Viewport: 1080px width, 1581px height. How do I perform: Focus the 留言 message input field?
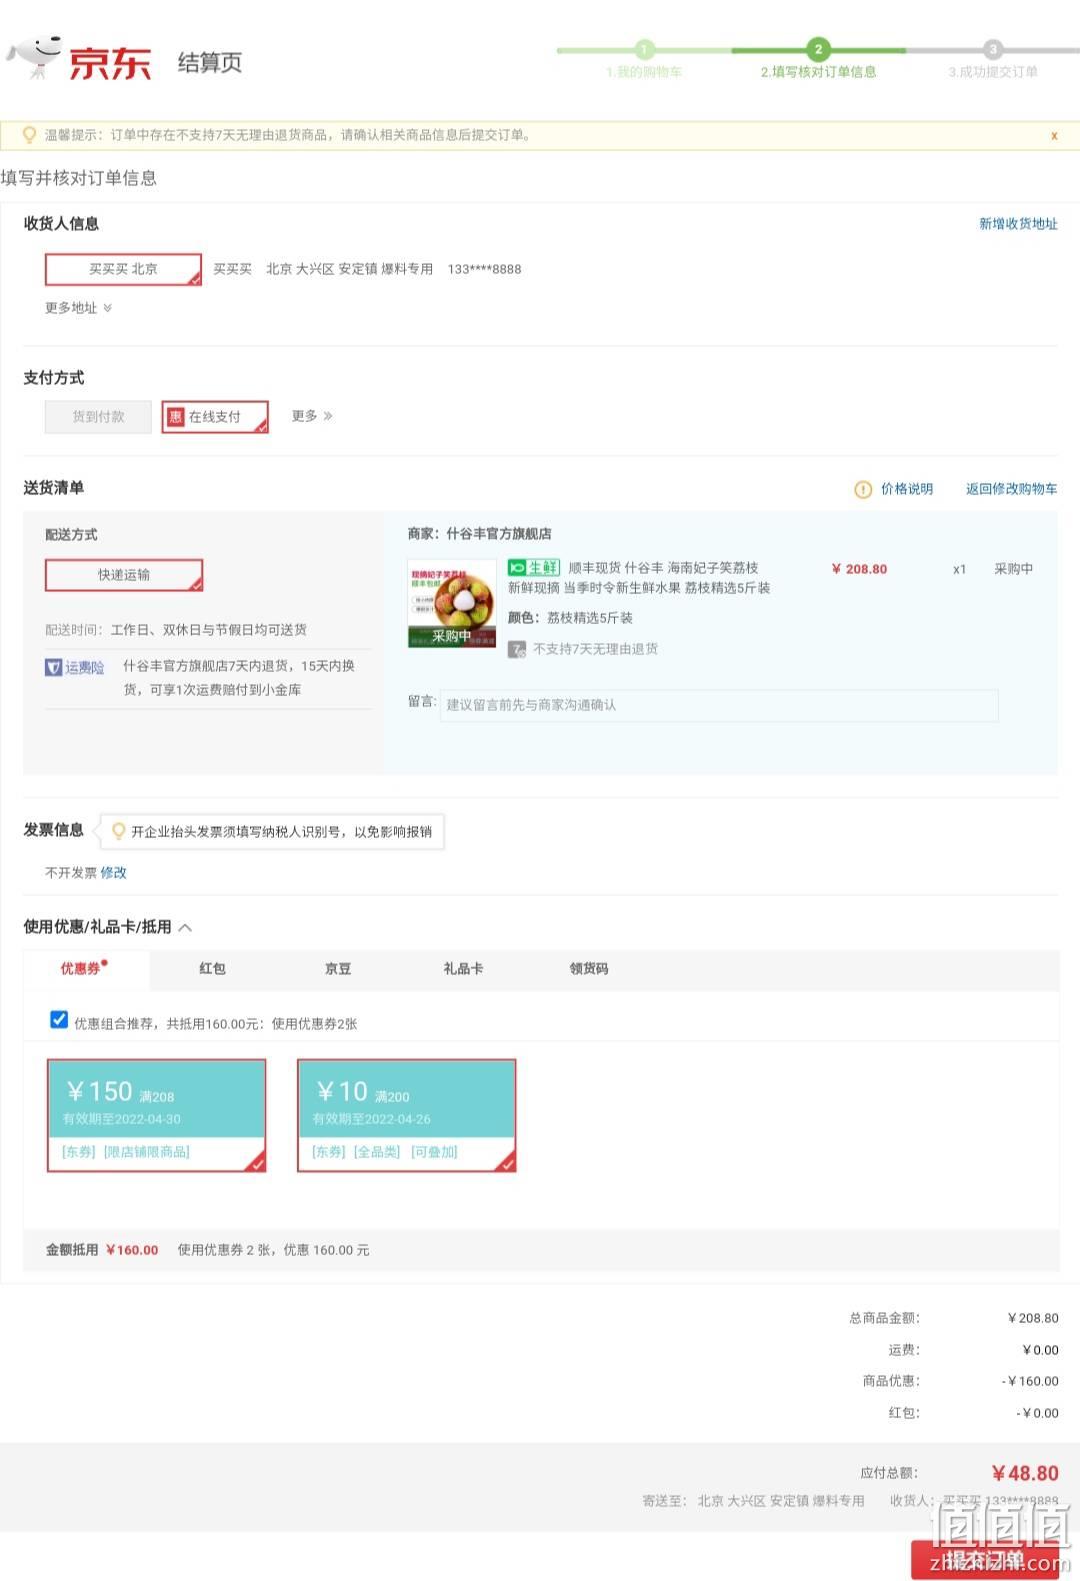(719, 705)
